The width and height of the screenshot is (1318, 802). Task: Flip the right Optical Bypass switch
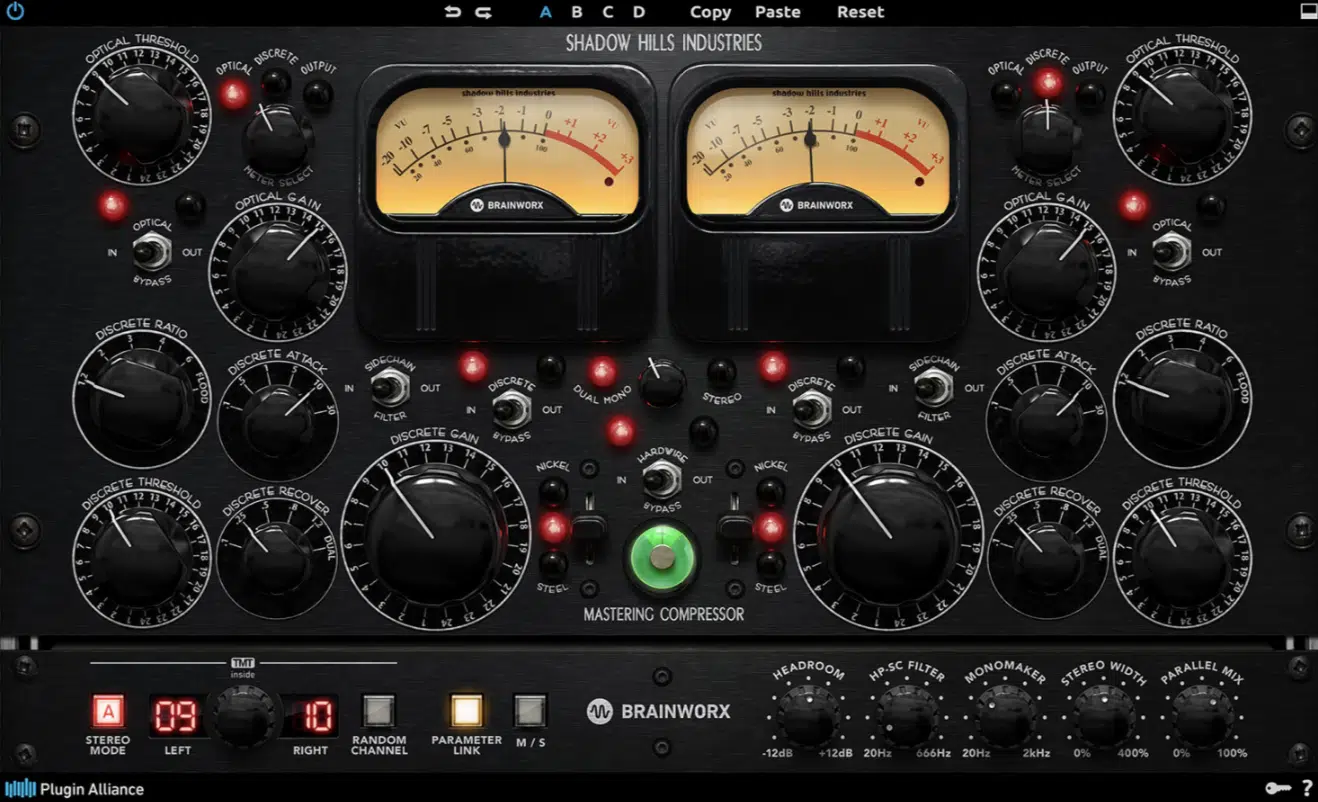pyautogui.click(x=1171, y=251)
